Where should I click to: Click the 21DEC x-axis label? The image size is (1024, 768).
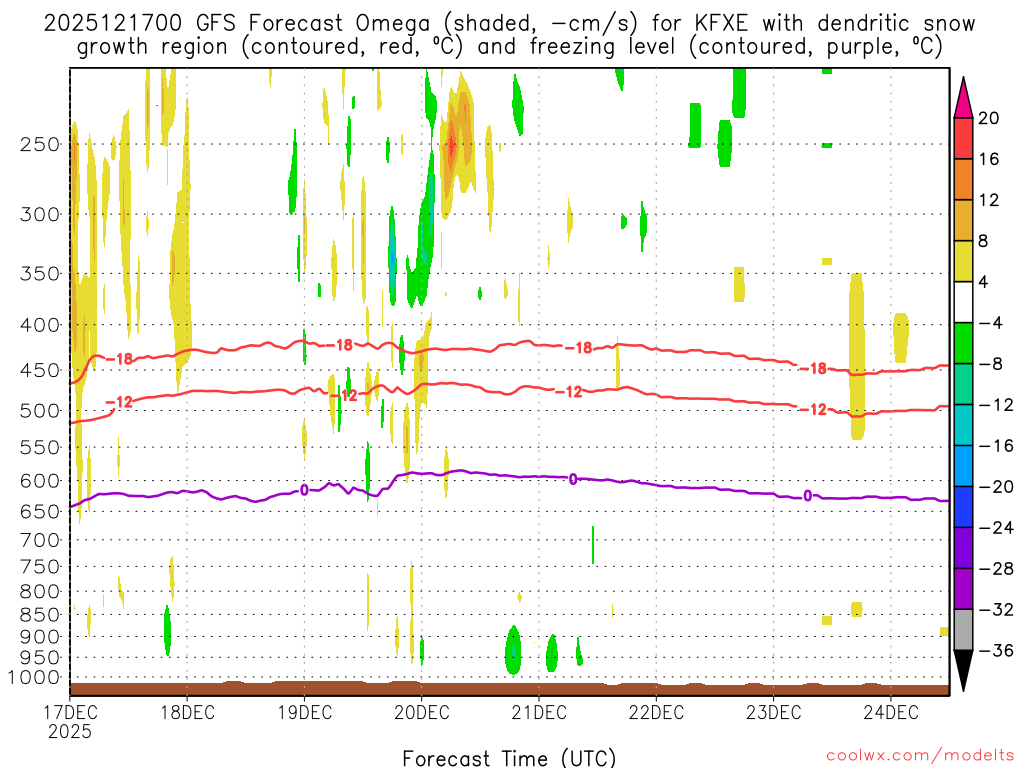point(539,711)
